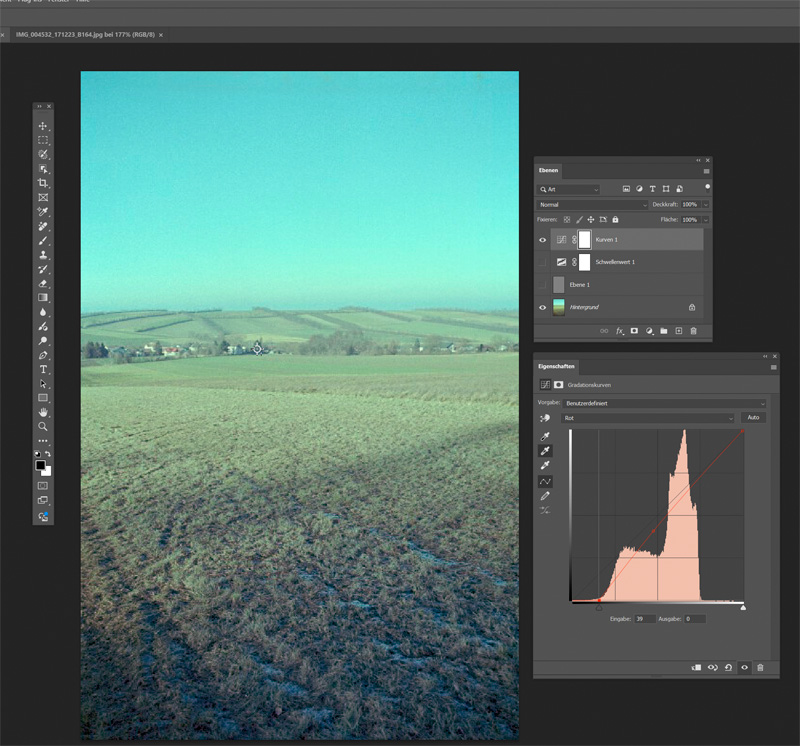Image resolution: width=800 pixels, height=746 pixels.
Task: Click the white point slider under histogram
Action: pos(743,607)
